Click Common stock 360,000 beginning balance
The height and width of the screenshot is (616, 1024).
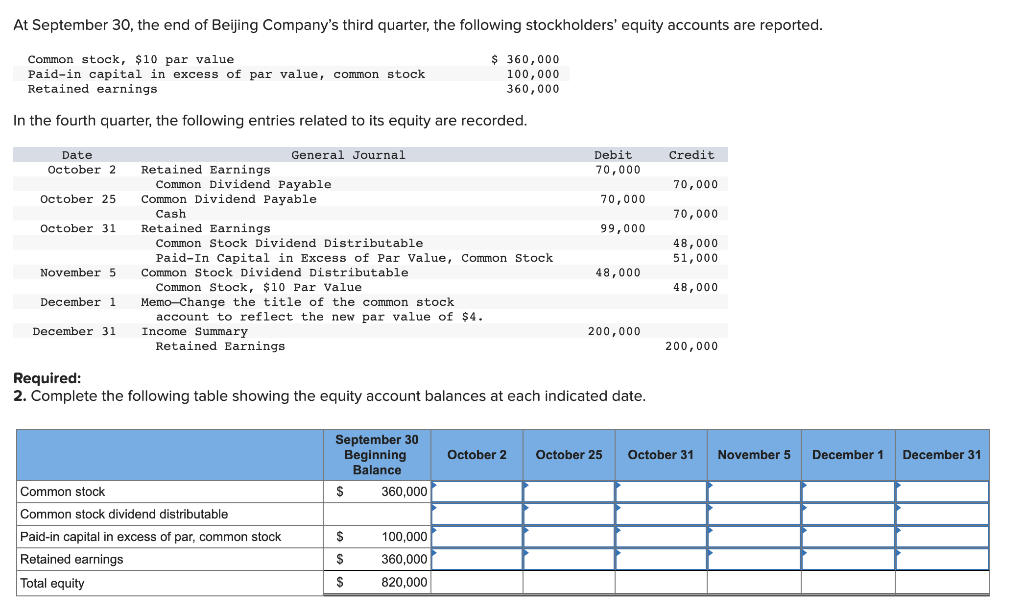377,491
